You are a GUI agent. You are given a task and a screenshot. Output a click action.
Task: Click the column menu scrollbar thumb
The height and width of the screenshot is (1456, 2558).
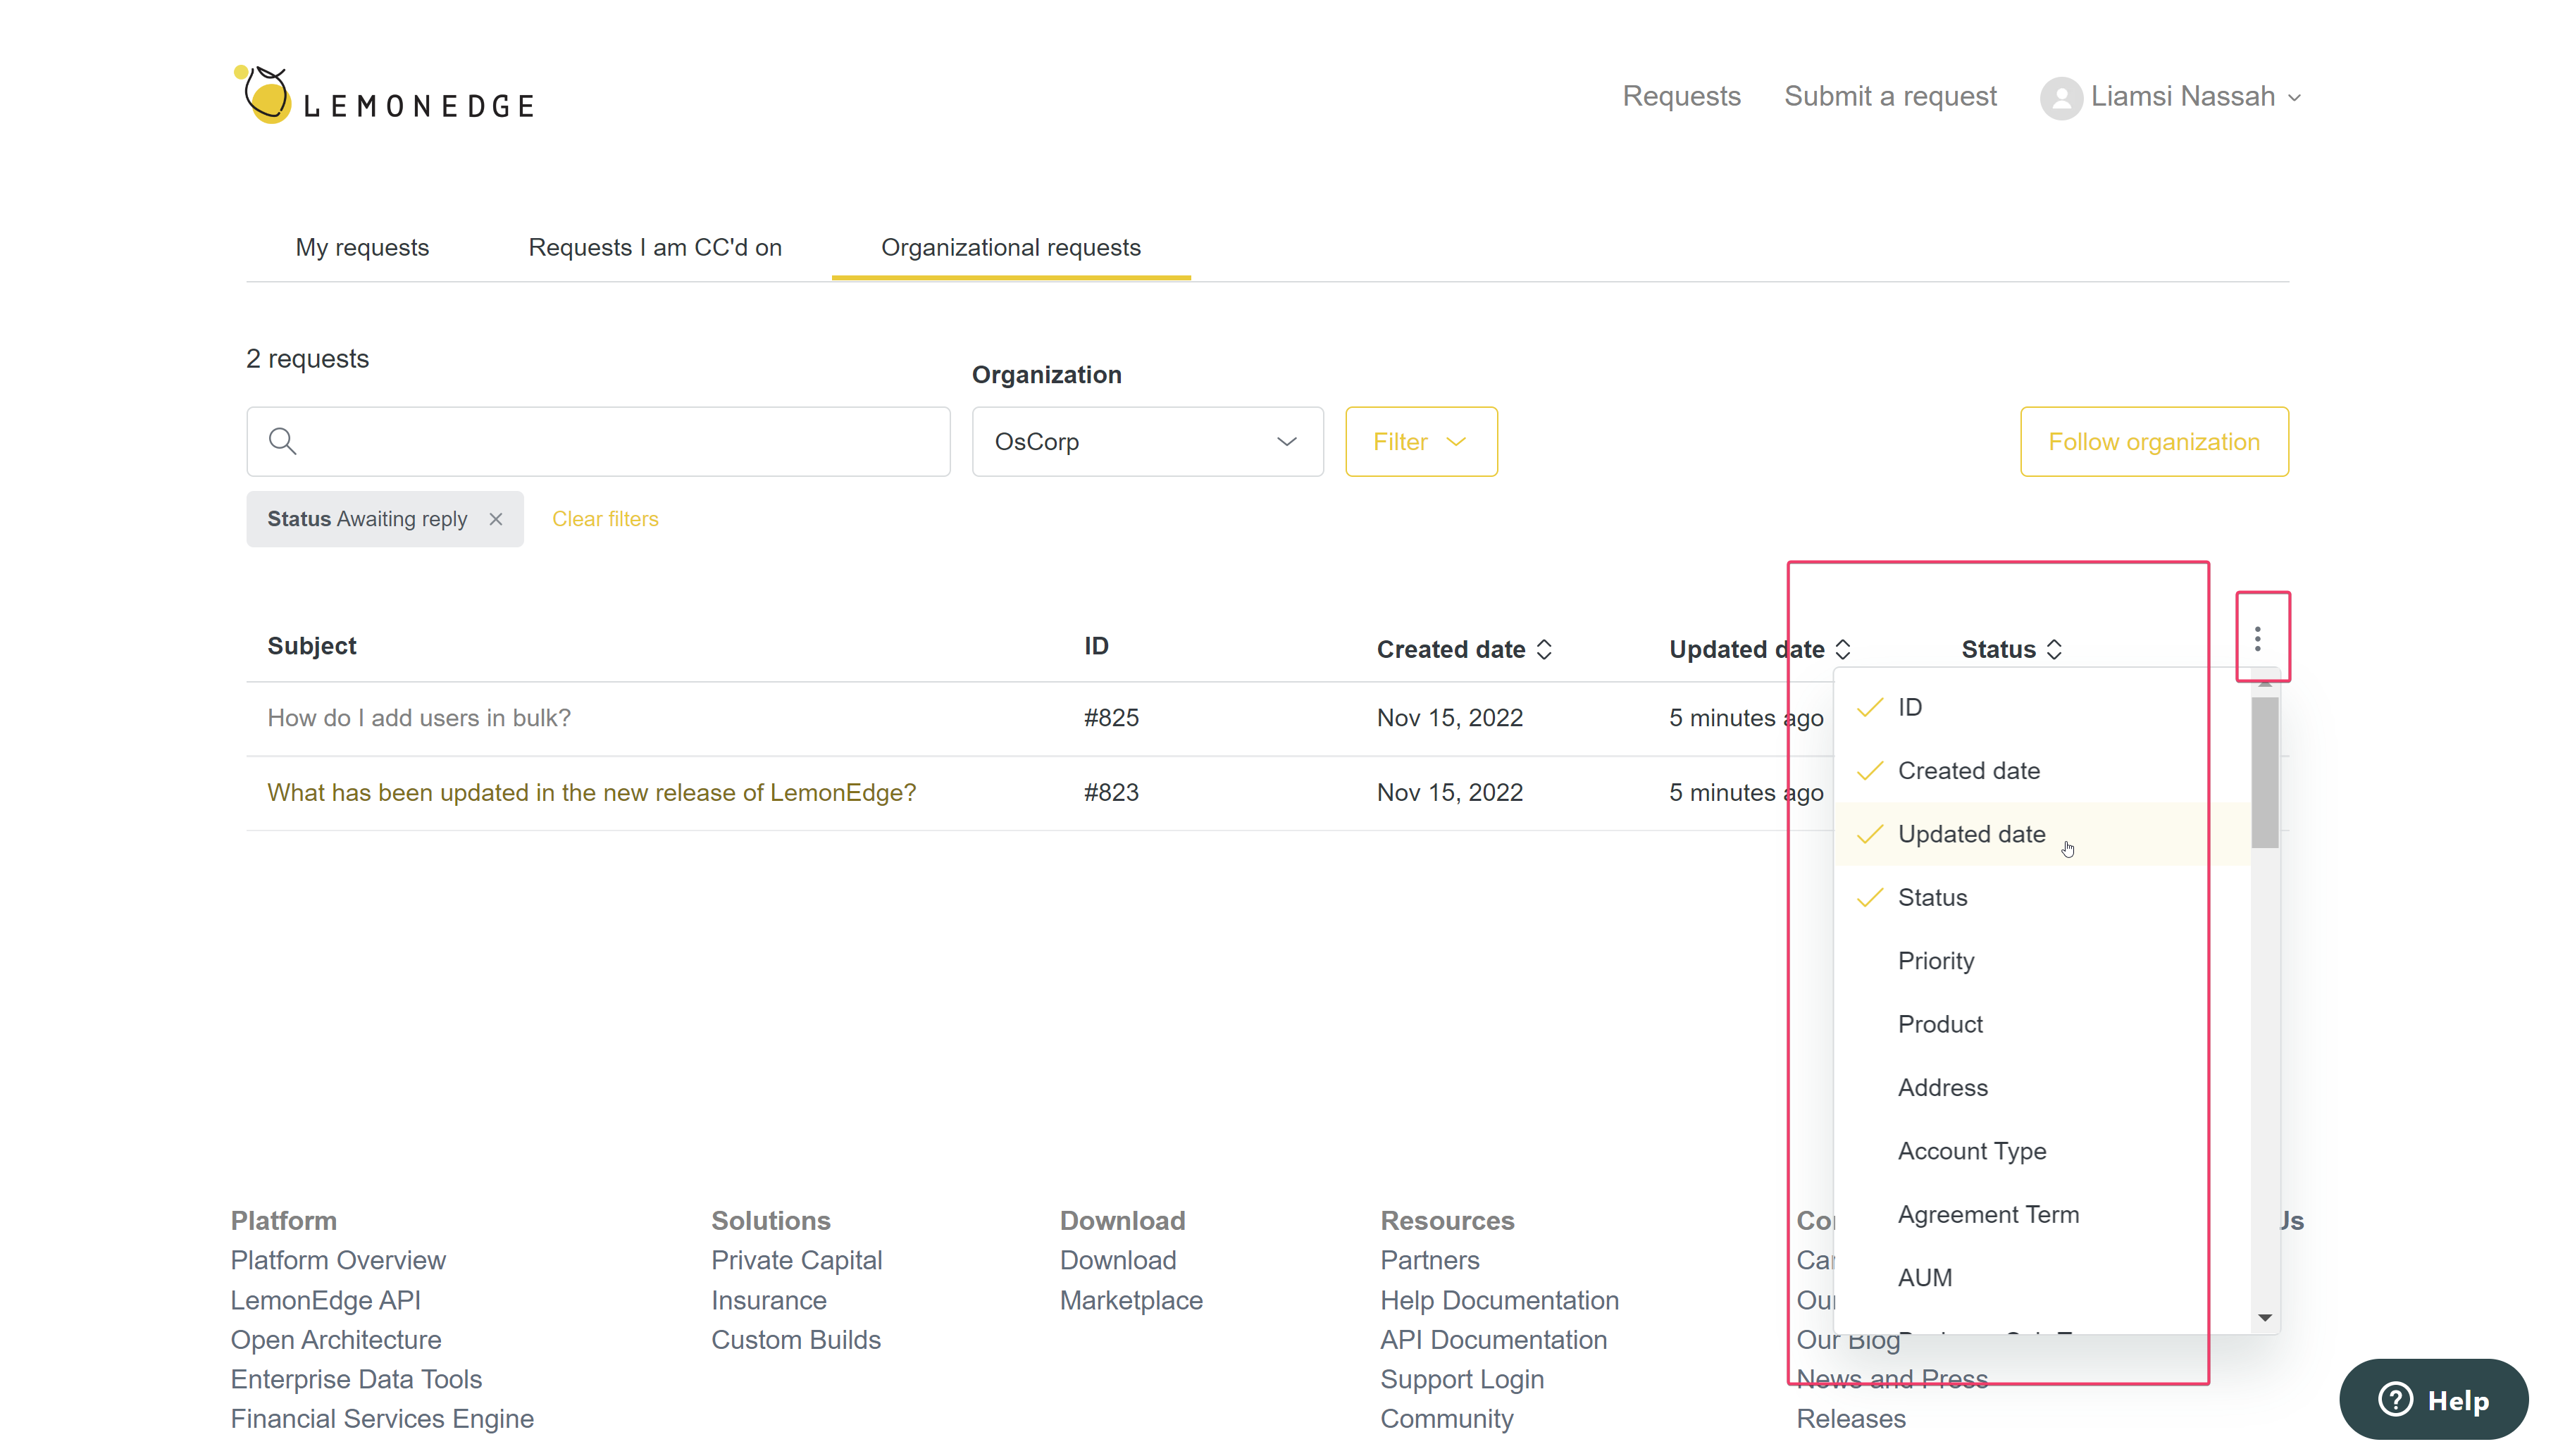pyautogui.click(x=2264, y=772)
